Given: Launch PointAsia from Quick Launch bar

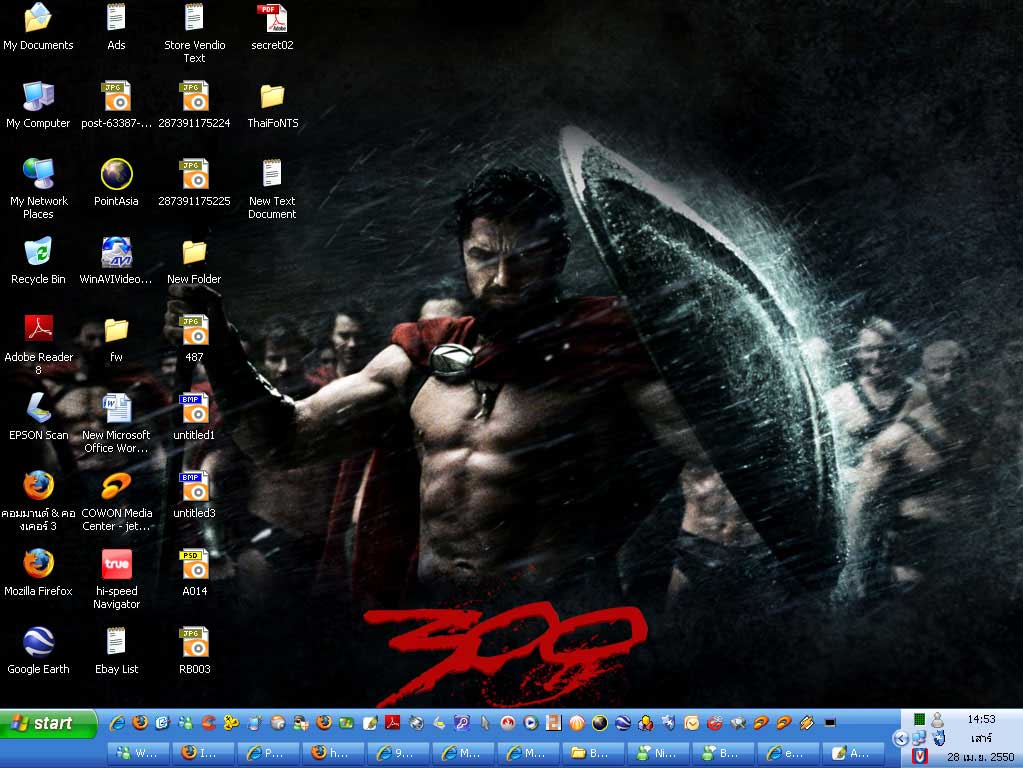Looking at the screenshot, I should click(600, 723).
